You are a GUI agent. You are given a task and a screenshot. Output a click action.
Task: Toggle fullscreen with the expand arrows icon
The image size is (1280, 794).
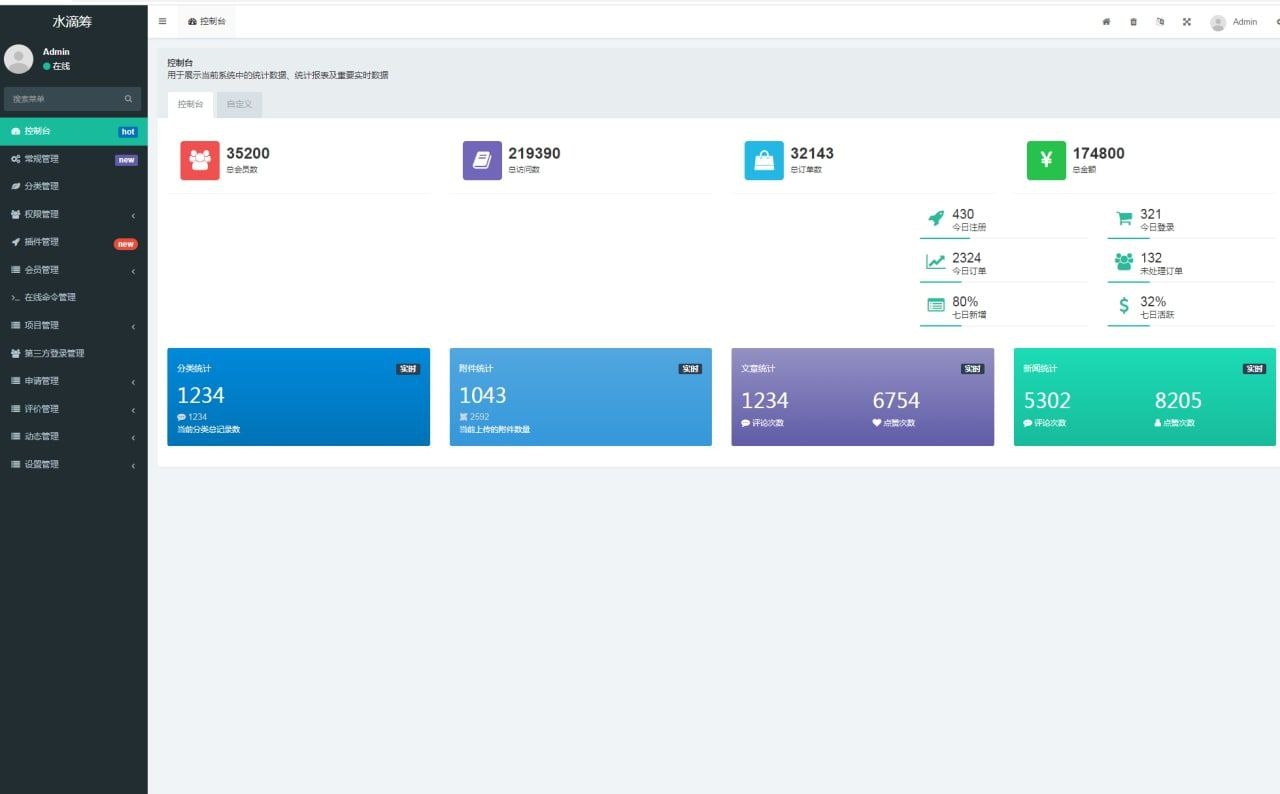coord(1187,22)
